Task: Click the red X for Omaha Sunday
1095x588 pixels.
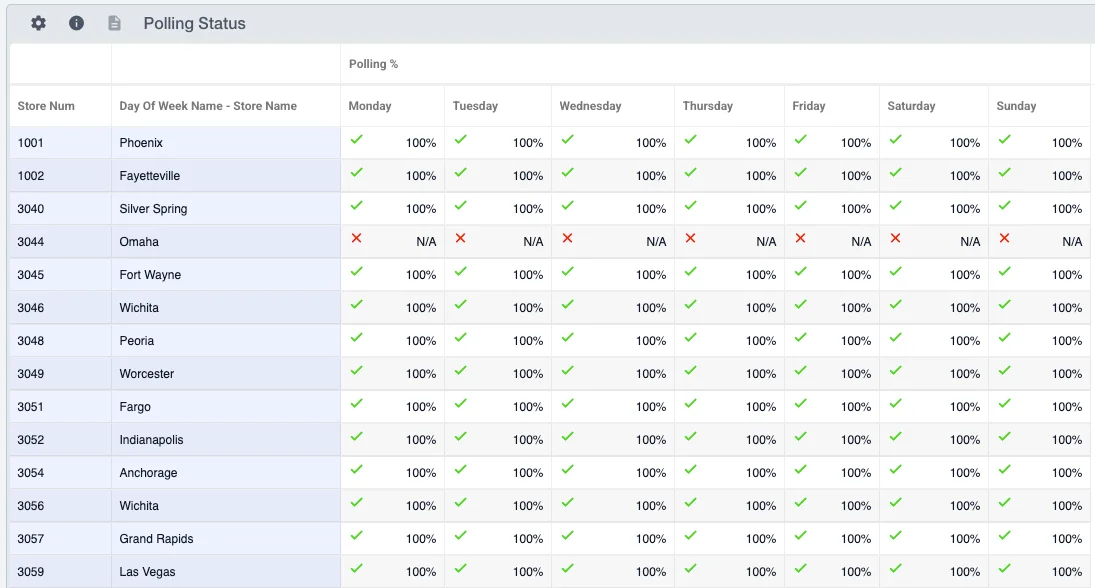Action: pyautogui.click(x=1004, y=238)
